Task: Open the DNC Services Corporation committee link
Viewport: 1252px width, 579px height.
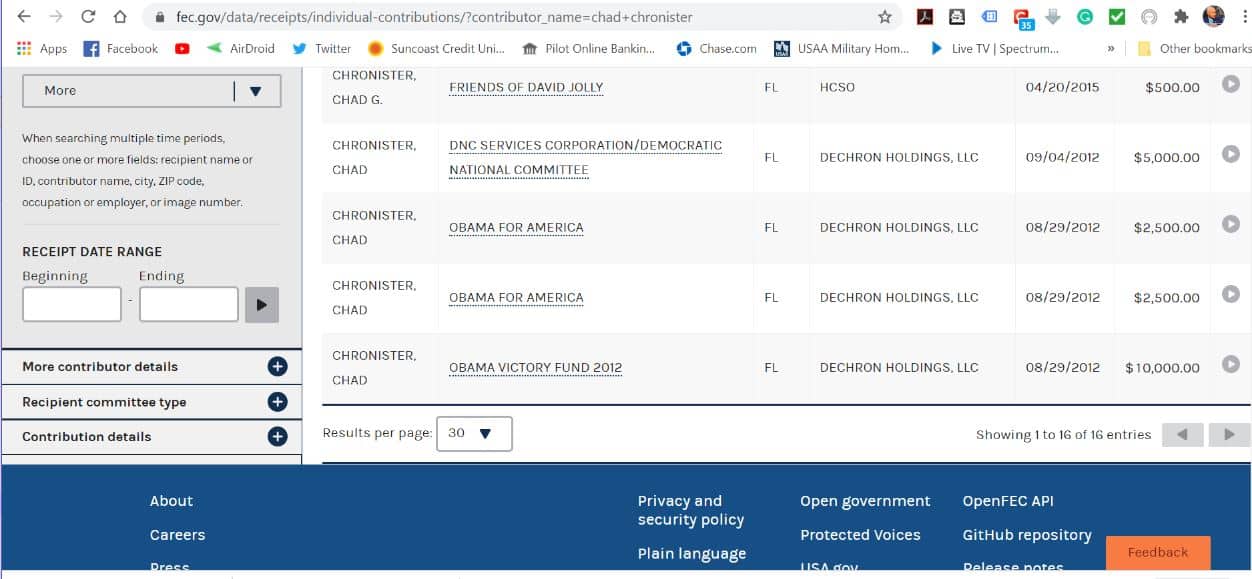Action: [585, 157]
